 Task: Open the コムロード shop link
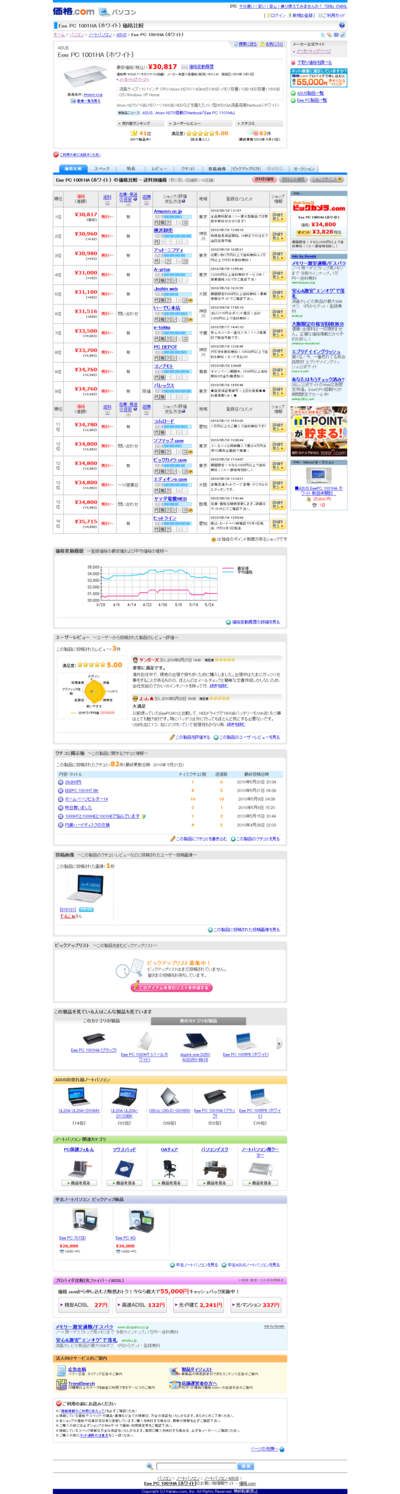[164, 421]
